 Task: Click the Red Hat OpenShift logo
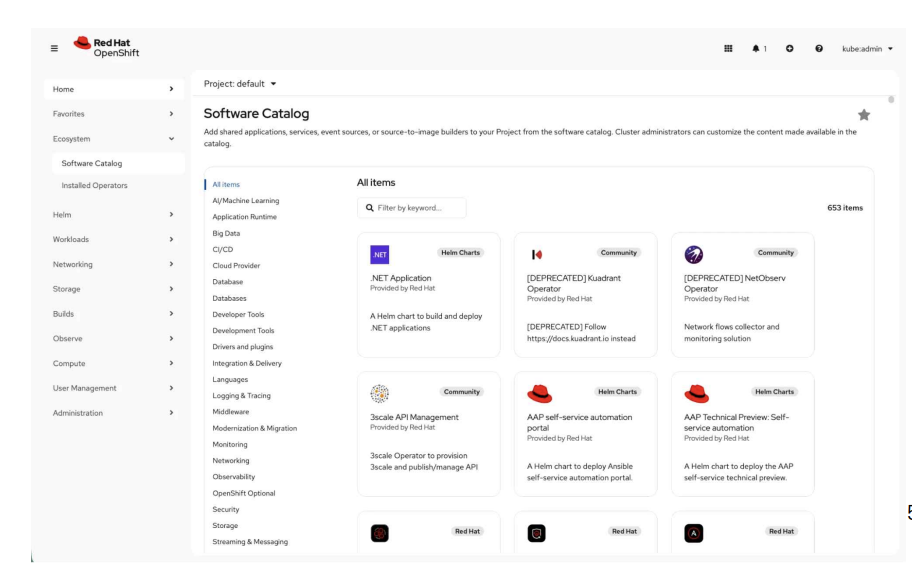[x=106, y=47]
